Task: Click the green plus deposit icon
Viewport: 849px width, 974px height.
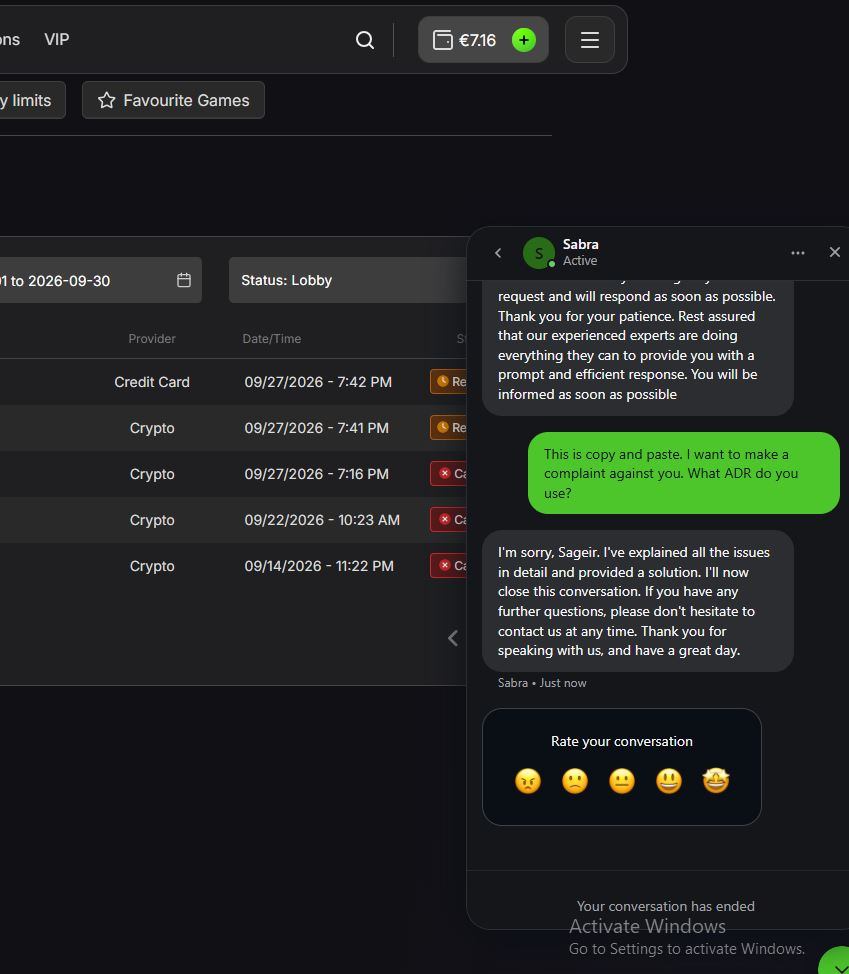Action: pos(524,40)
